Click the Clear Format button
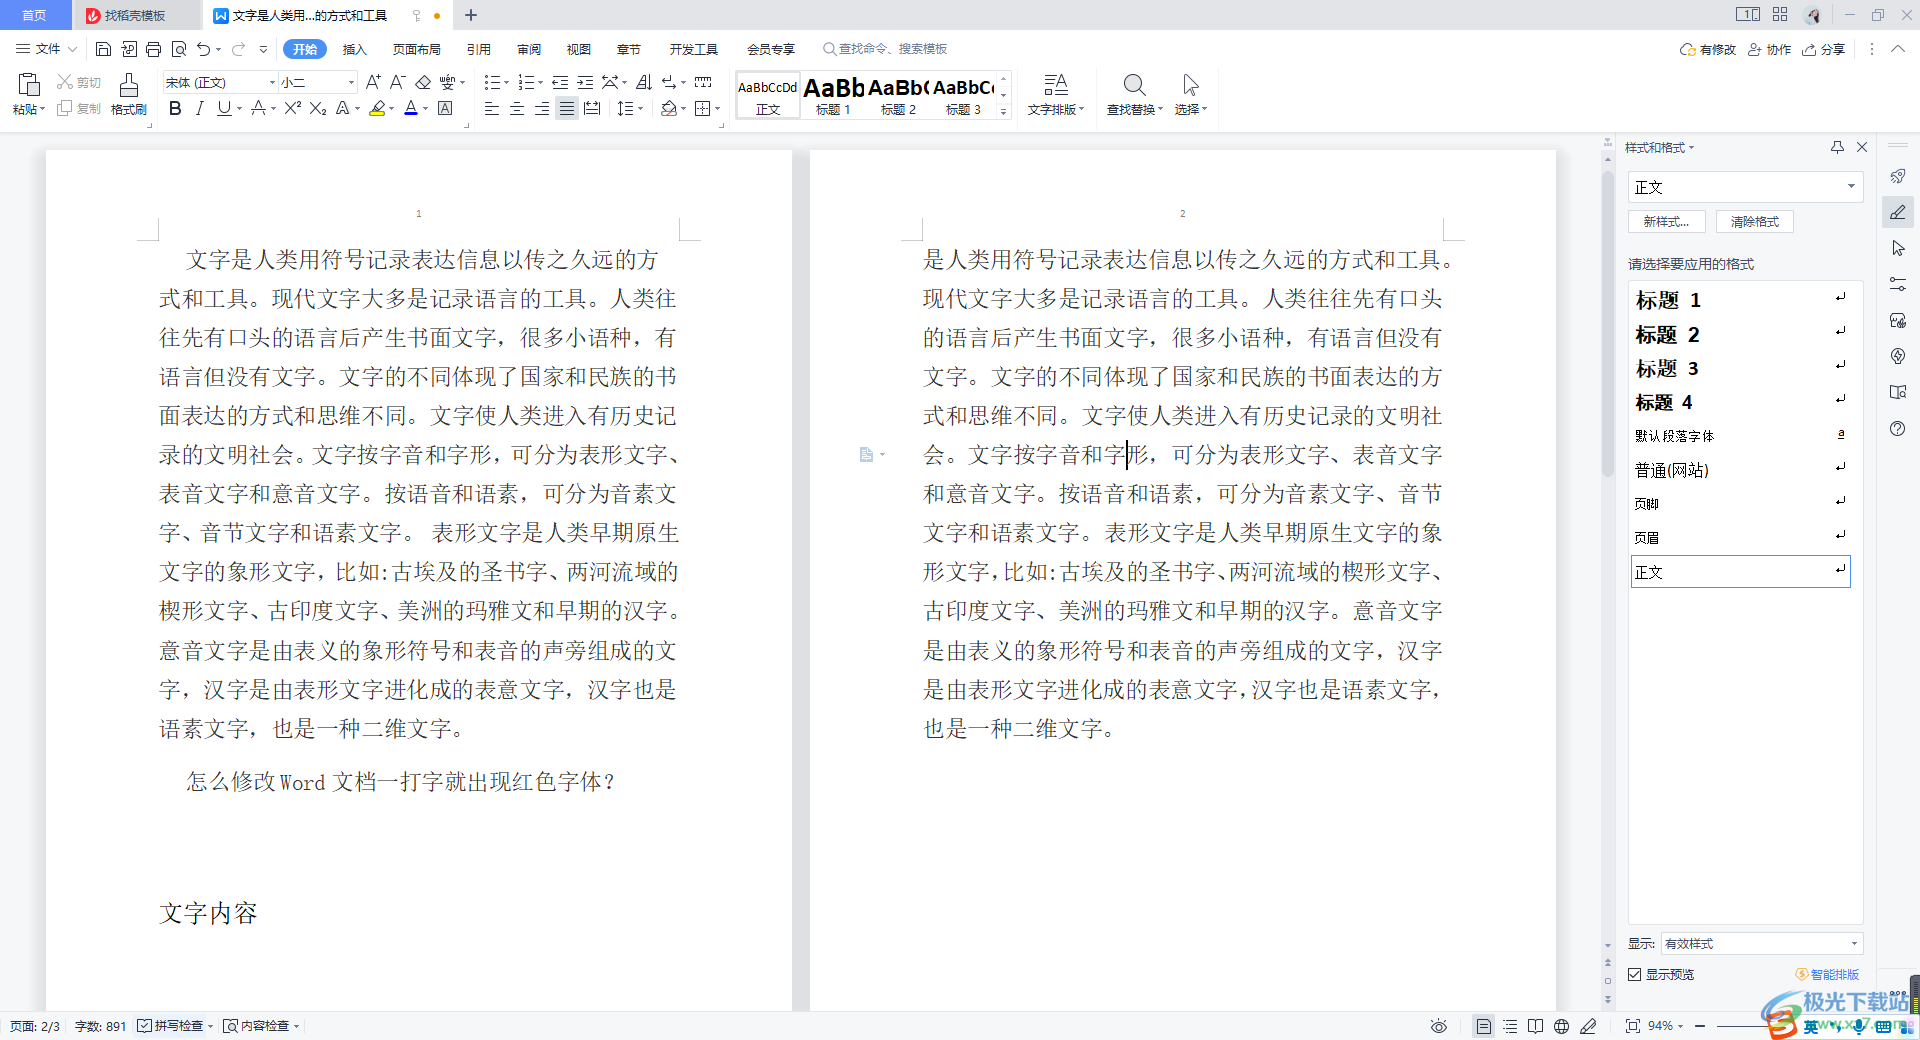1920x1040 pixels. [x=1754, y=221]
